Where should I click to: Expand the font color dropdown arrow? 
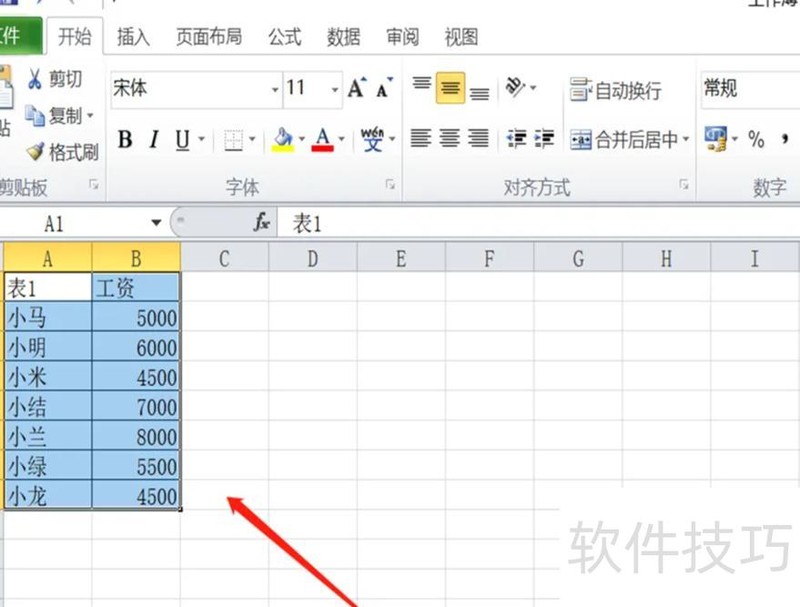[x=341, y=139]
